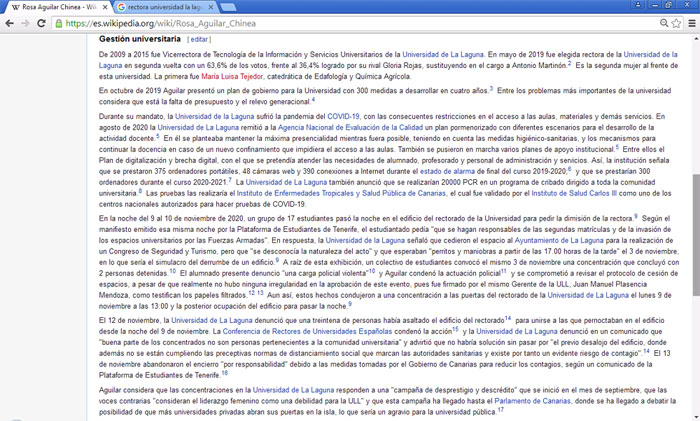Open Universidad de La Laguna link before 'también anunció'
The image size is (700, 421).
(x=286, y=183)
